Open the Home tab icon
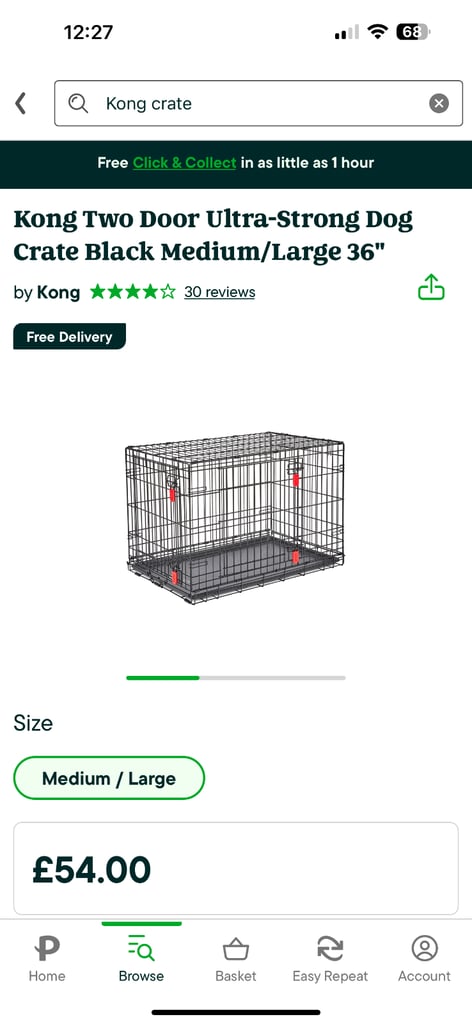Image resolution: width=472 pixels, height=1024 pixels. click(x=47, y=948)
